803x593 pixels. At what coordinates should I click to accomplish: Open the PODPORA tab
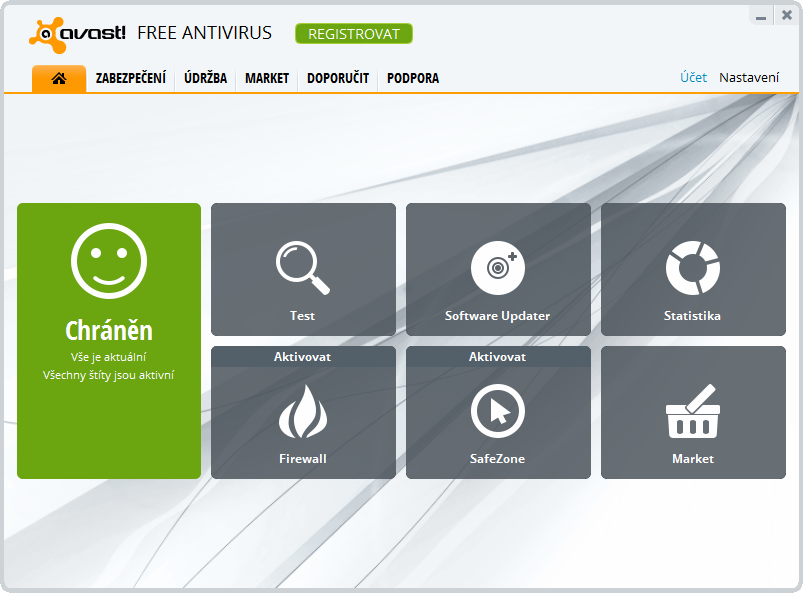tap(413, 78)
